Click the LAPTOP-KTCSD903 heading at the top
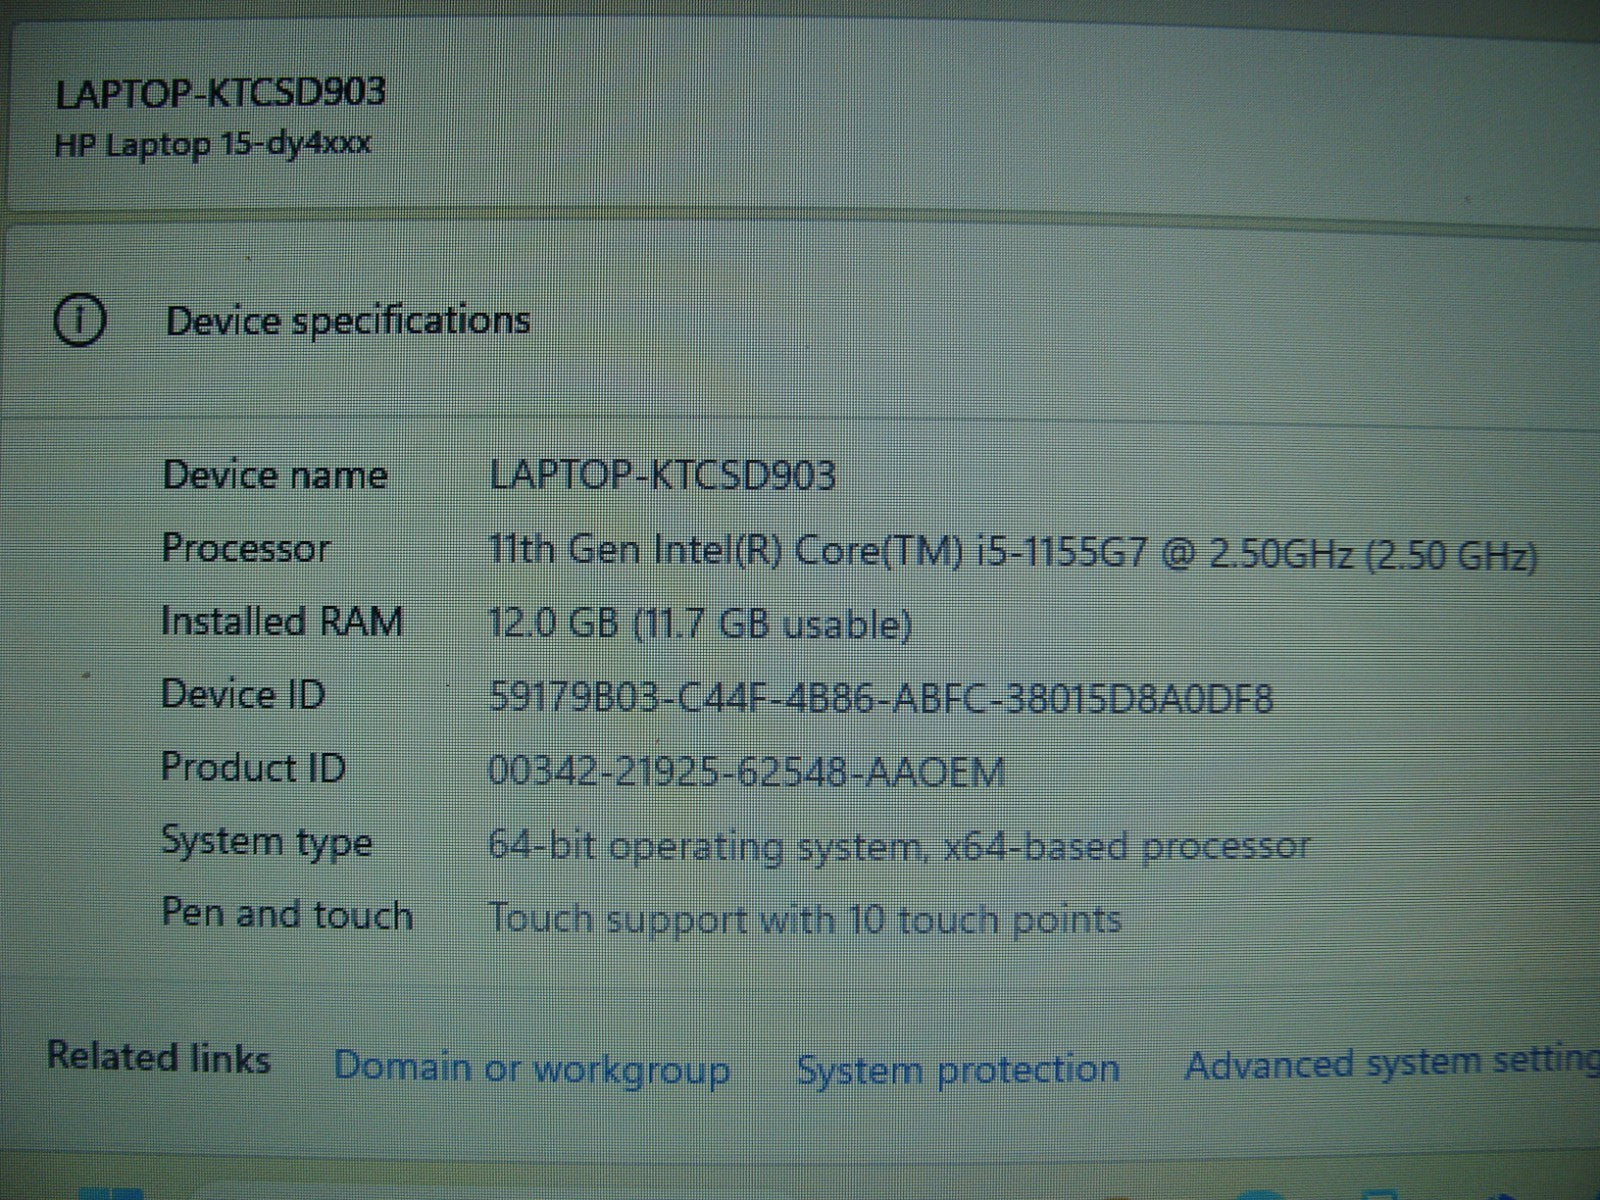The height and width of the screenshot is (1200, 1600). click(220, 93)
